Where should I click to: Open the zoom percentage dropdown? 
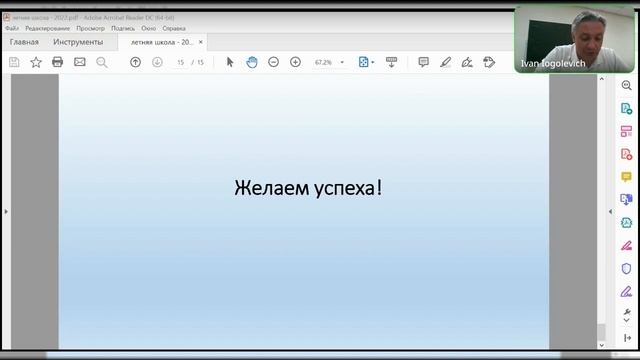342,62
